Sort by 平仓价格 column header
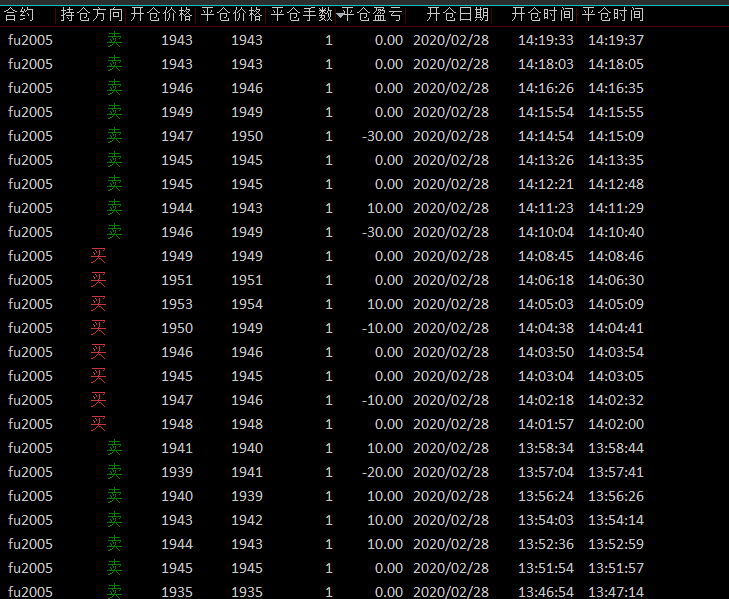 (x=231, y=14)
